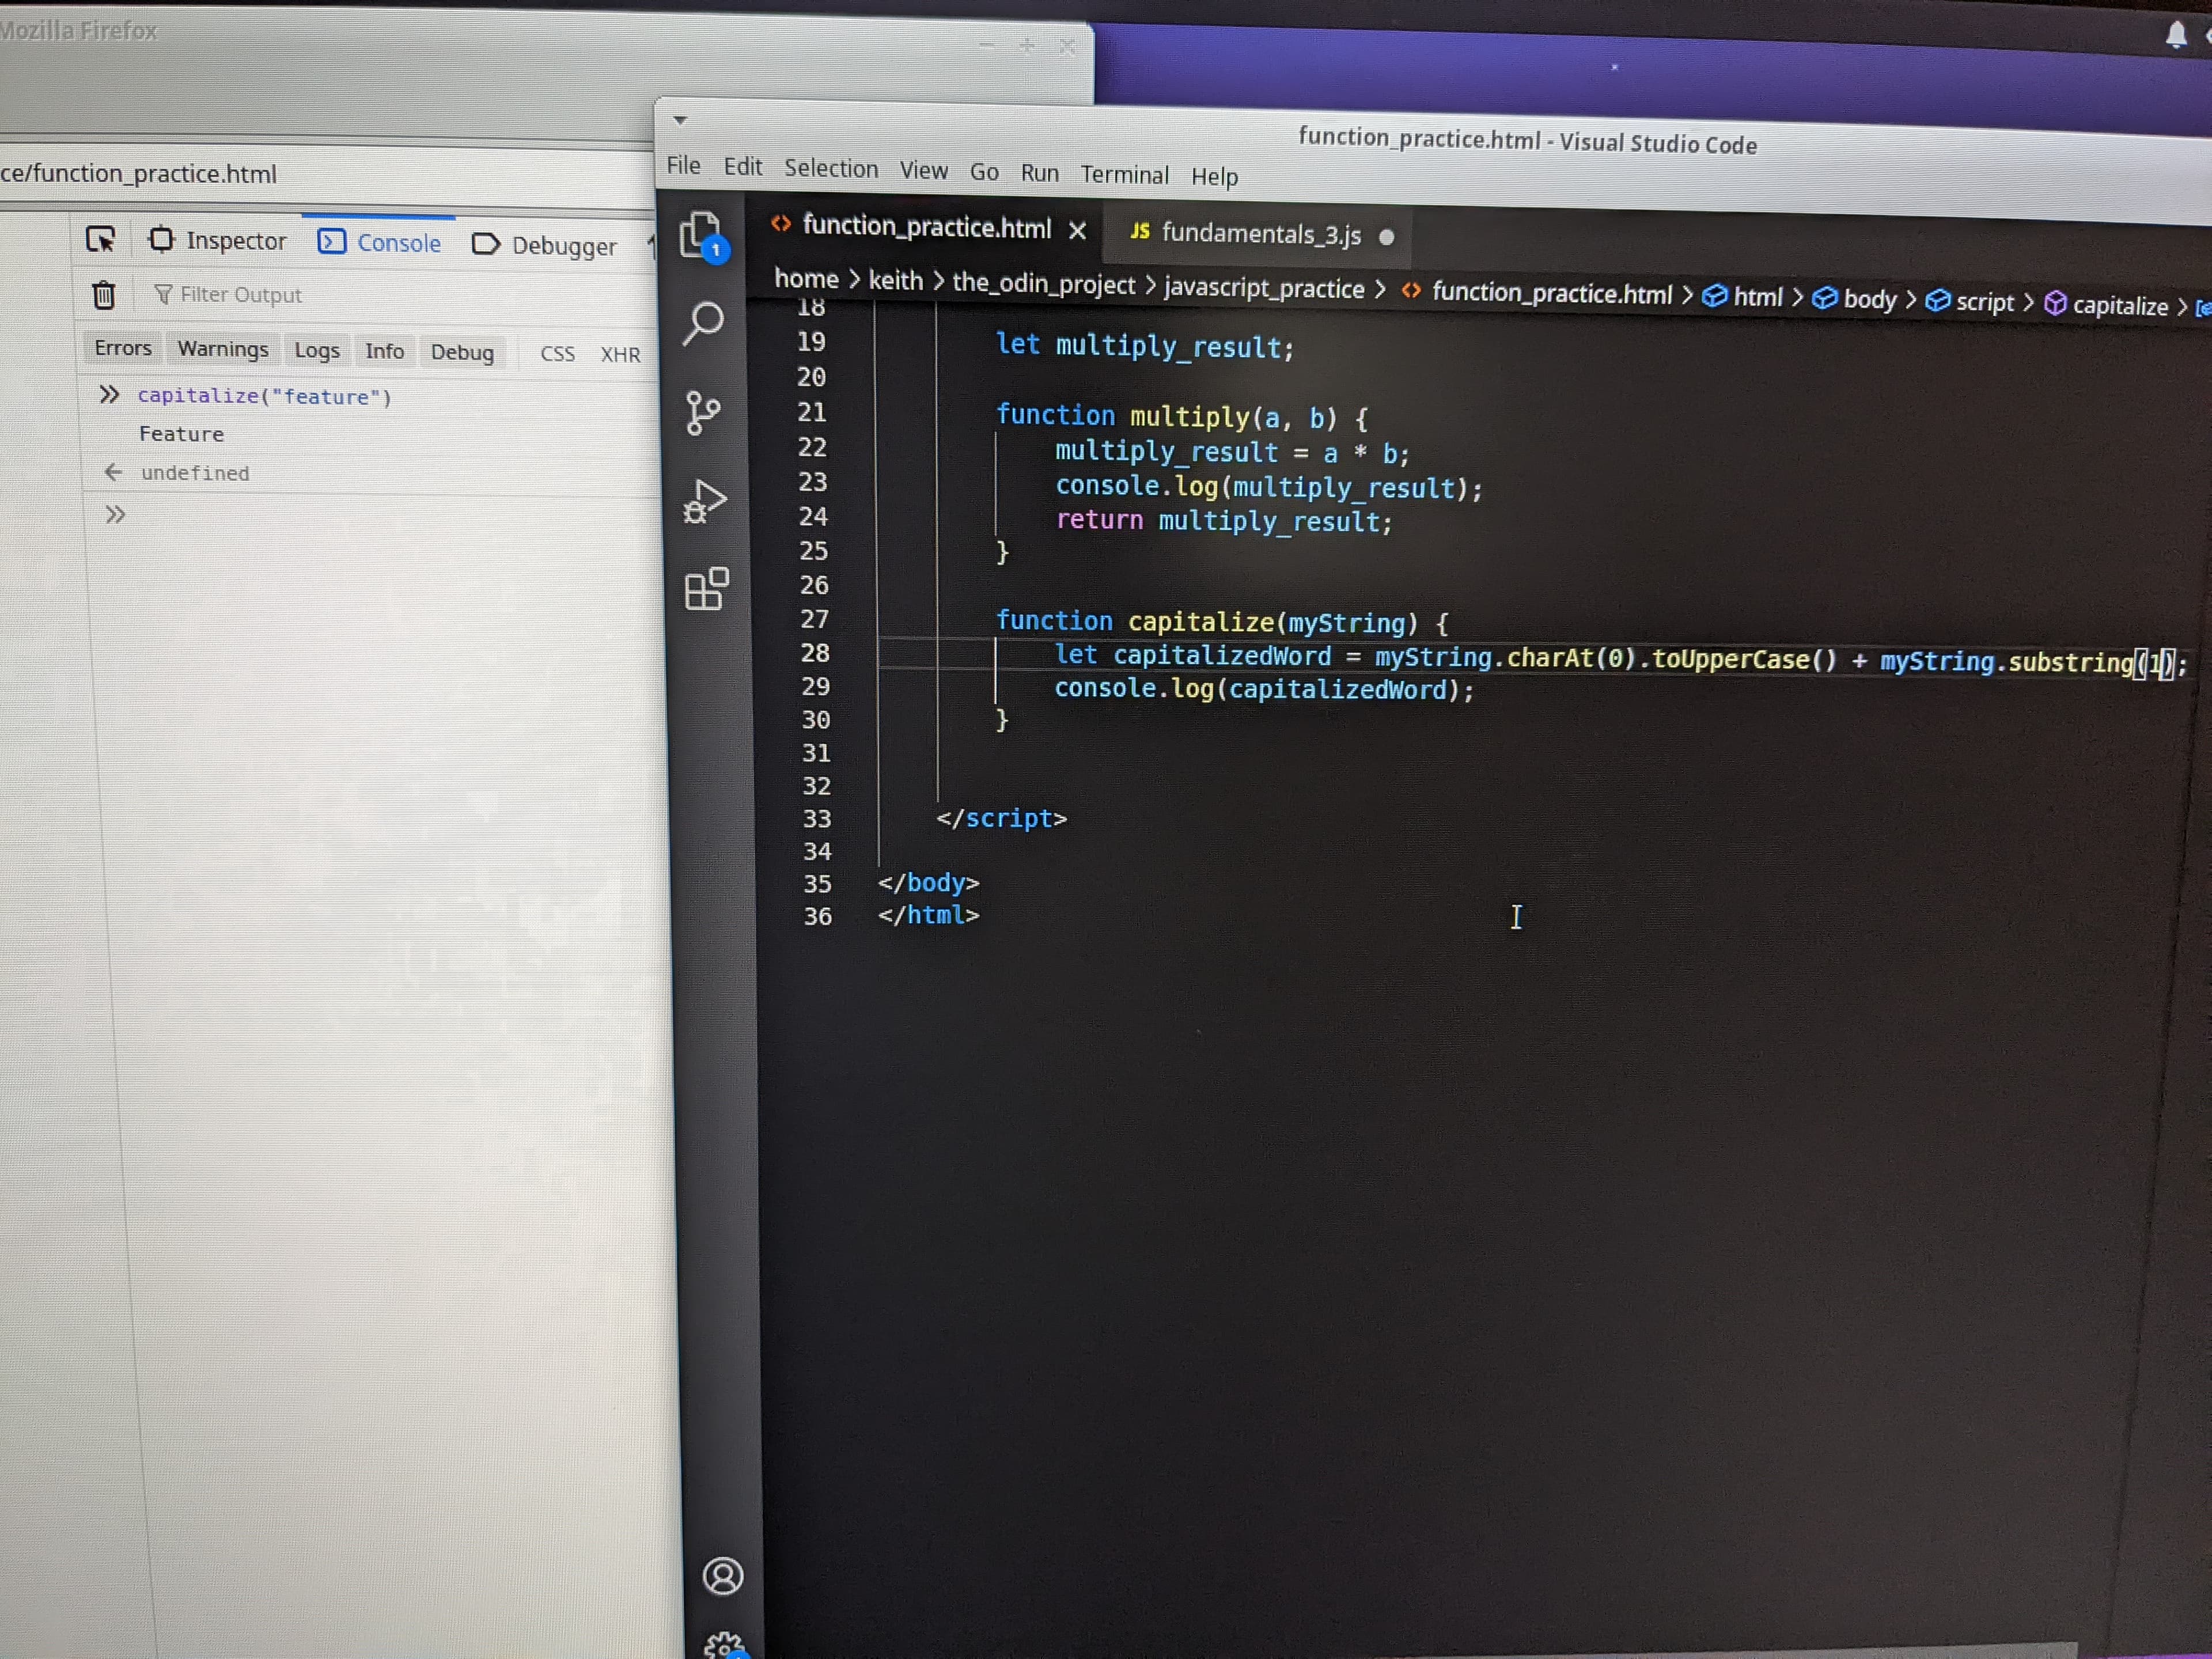Clear the Firefox console with the trash icon
The width and height of the screenshot is (2212, 1659).
pyautogui.click(x=104, y=295)
